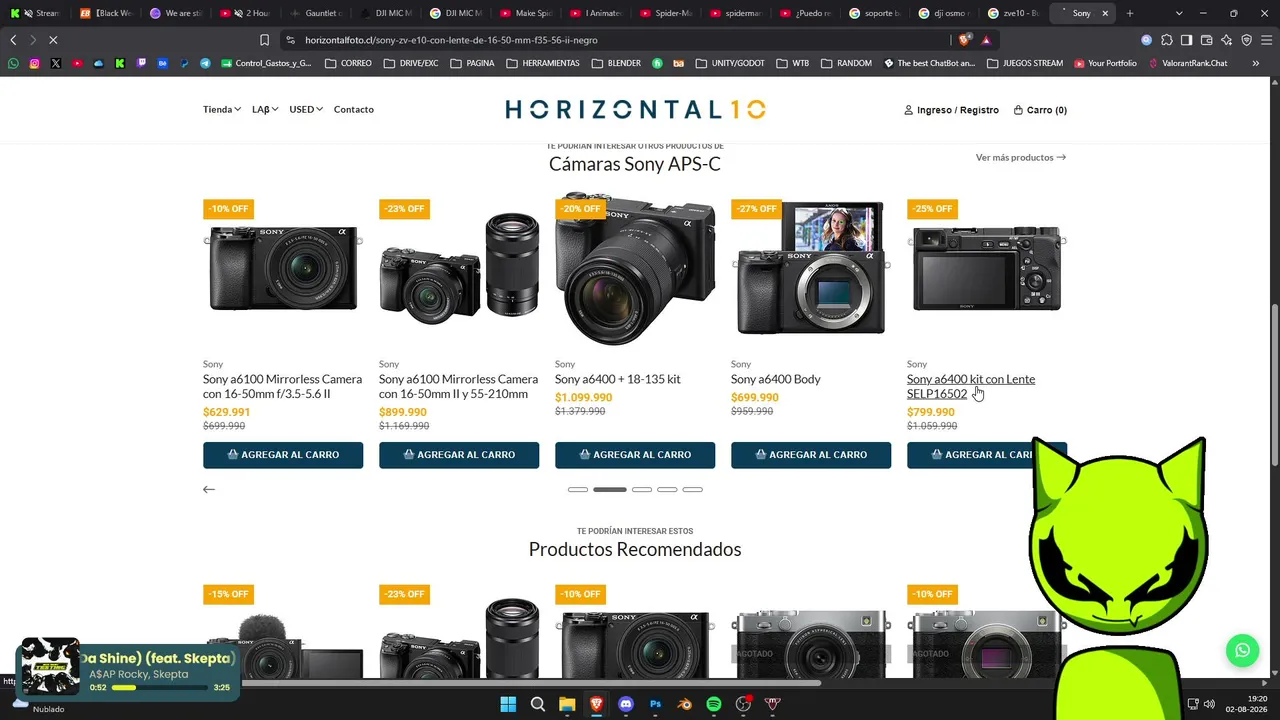Stop loading the page
Viewport: 1280px width, 720px height.
53,40
